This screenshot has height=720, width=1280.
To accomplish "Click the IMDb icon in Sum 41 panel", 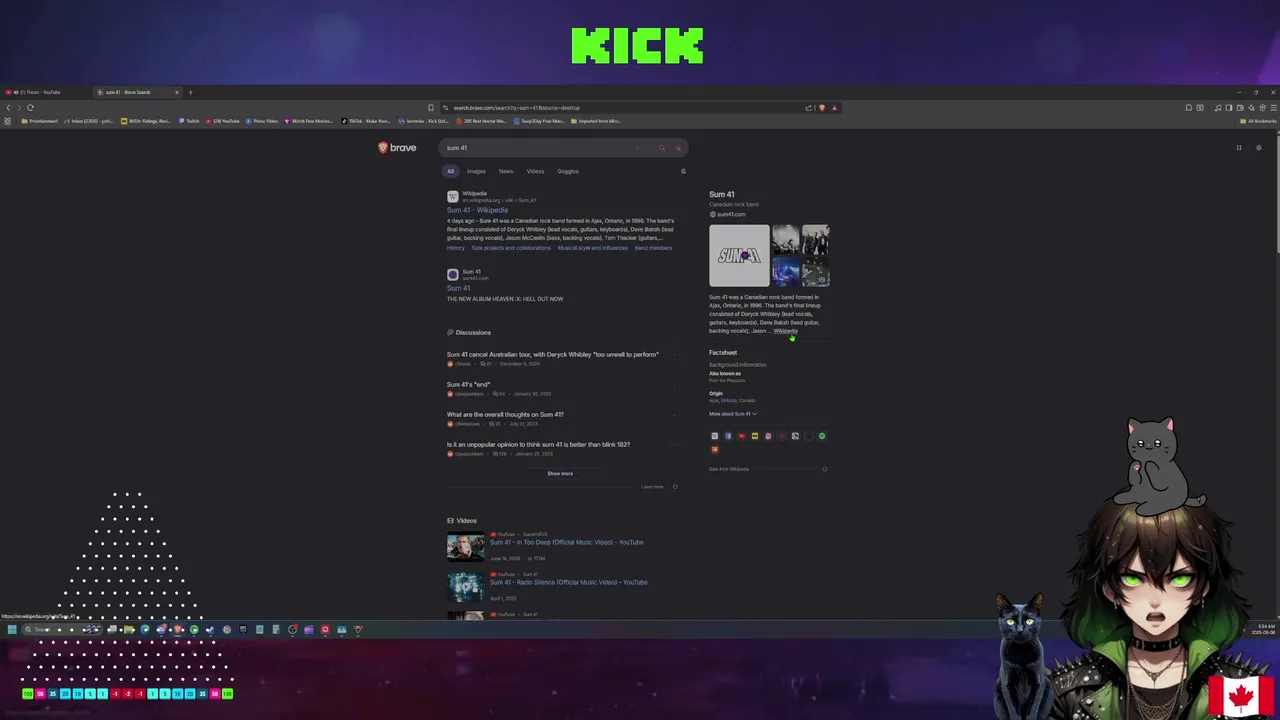I will 755,436.
